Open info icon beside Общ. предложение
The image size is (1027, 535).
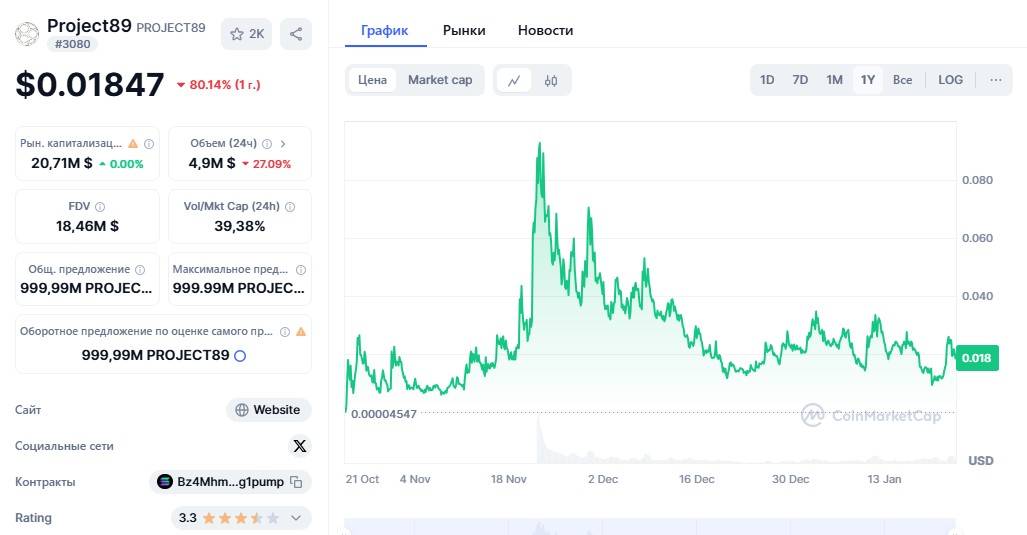pyautogui.click(x=140, y=269)
